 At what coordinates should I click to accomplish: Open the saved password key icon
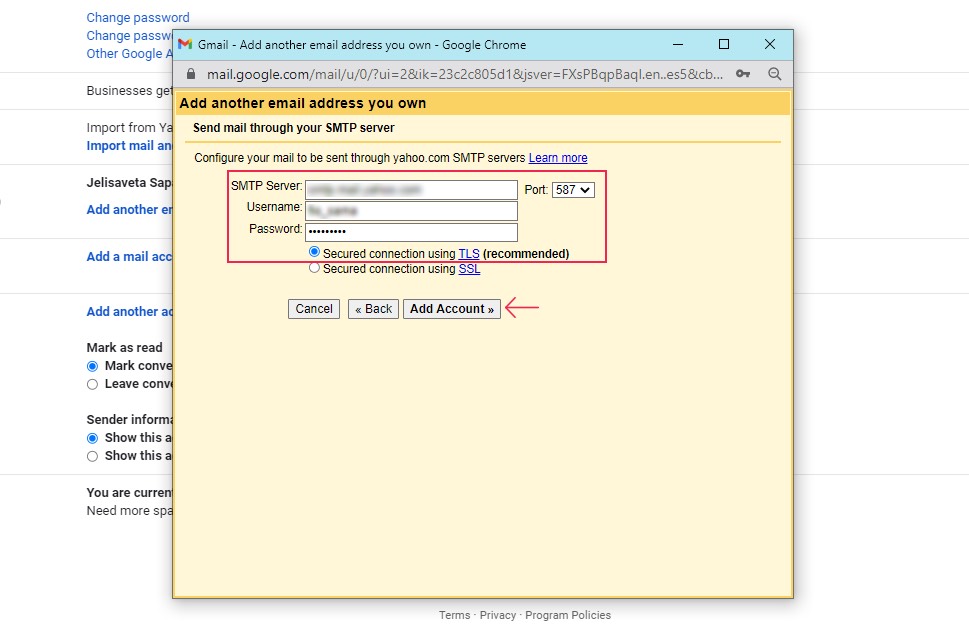[x=743, y=74]
